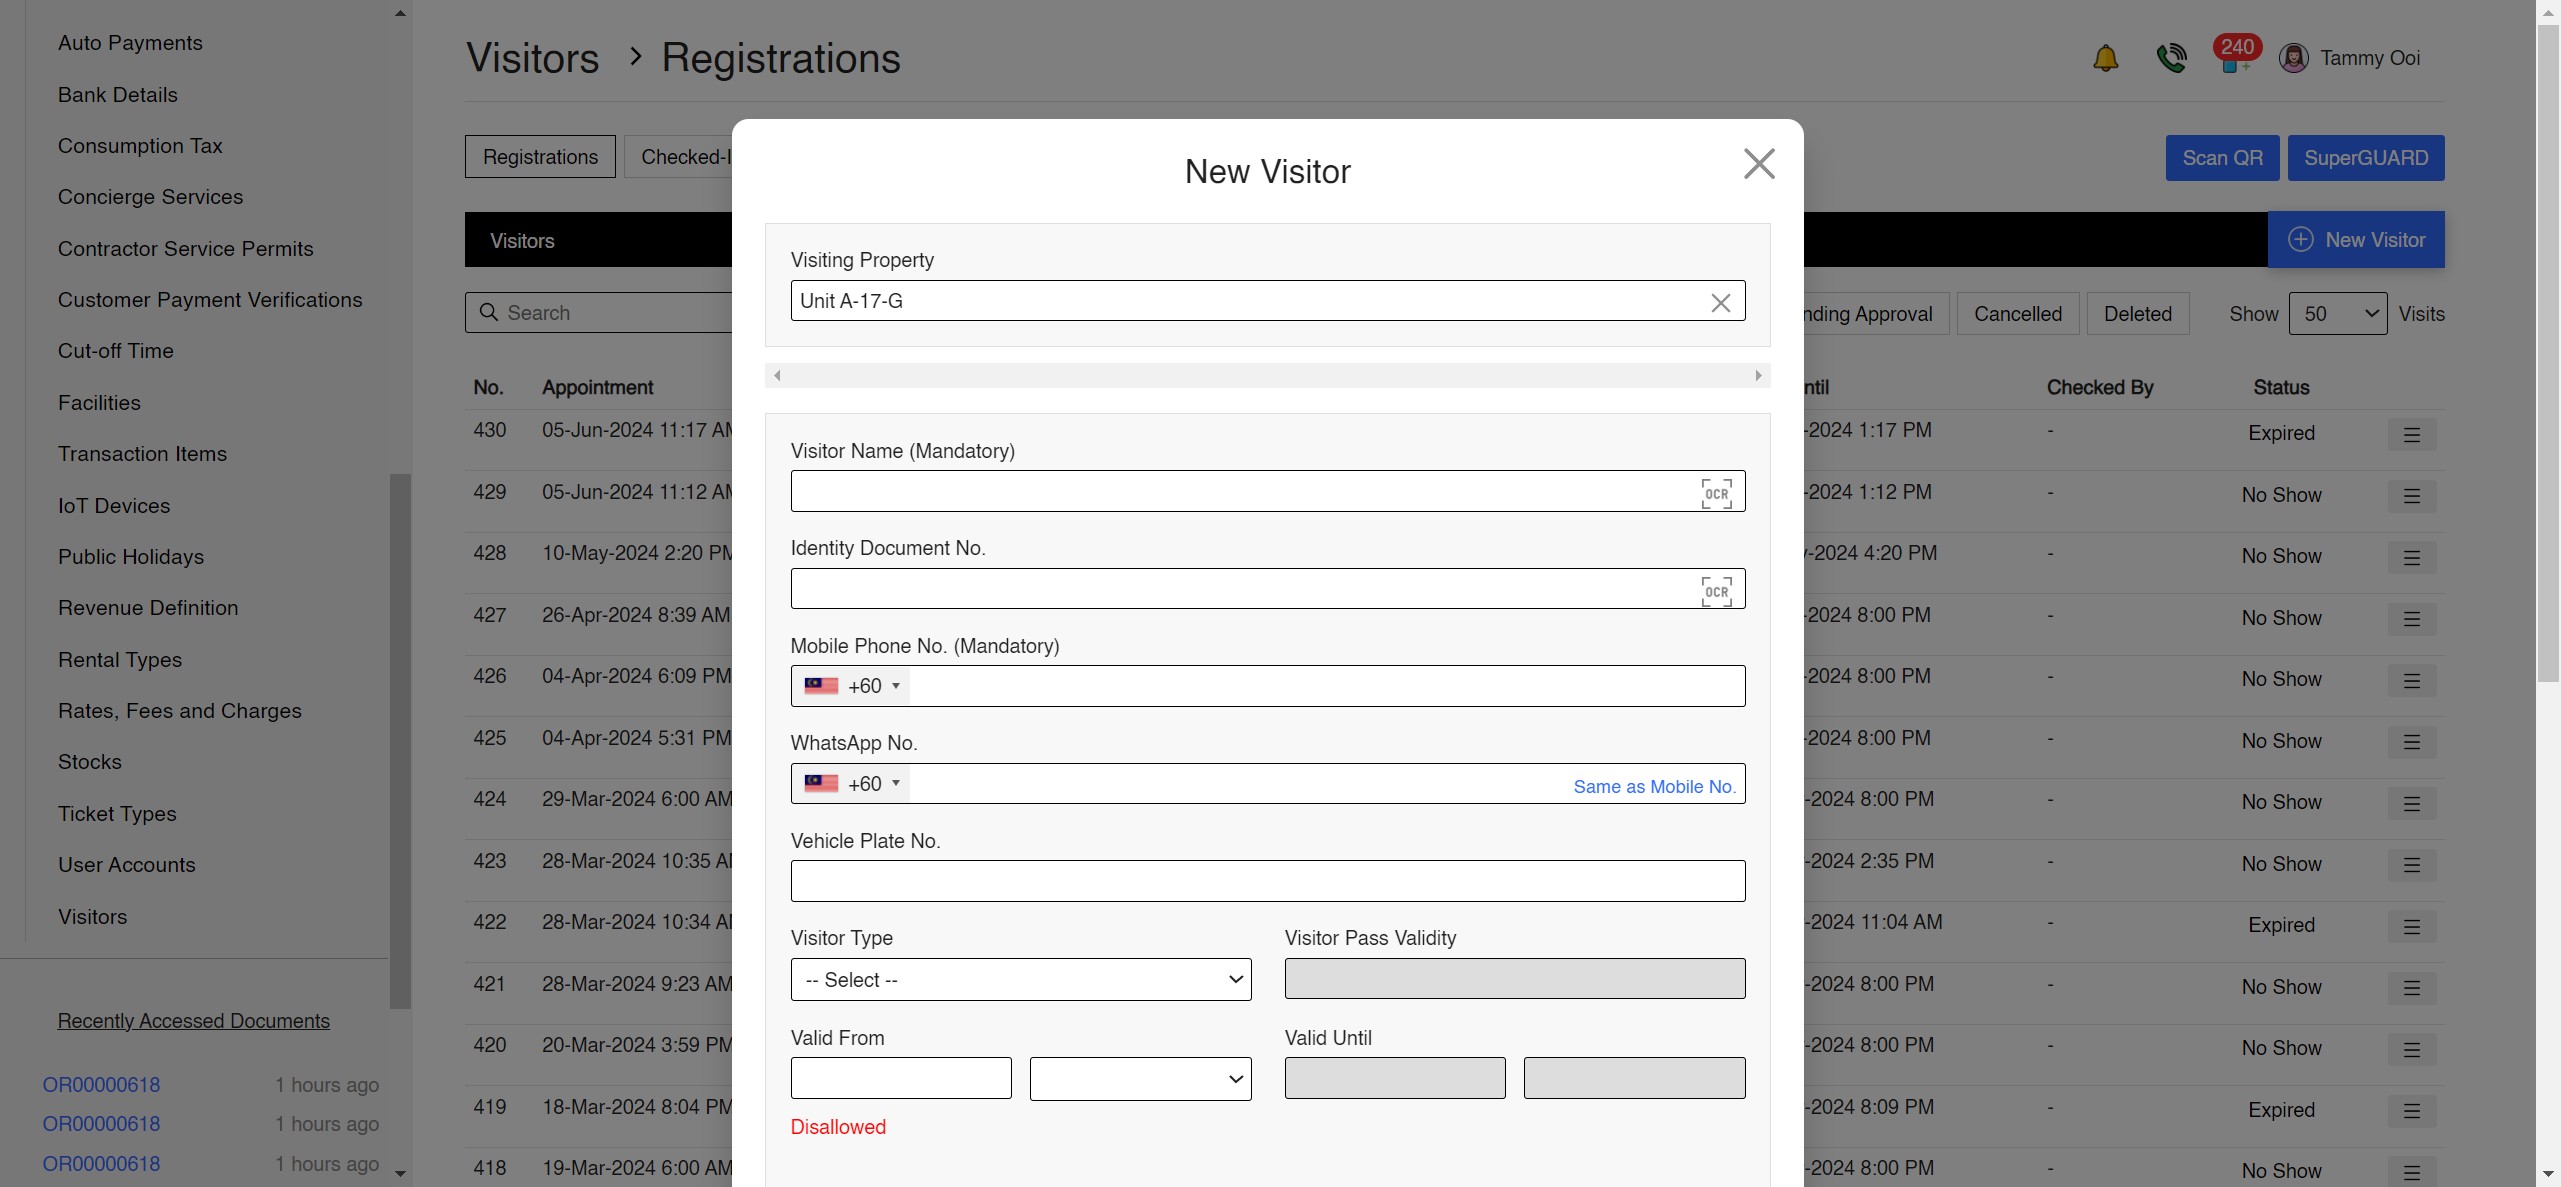Open recently accessed document OR00000618

tap(100, 1084)
